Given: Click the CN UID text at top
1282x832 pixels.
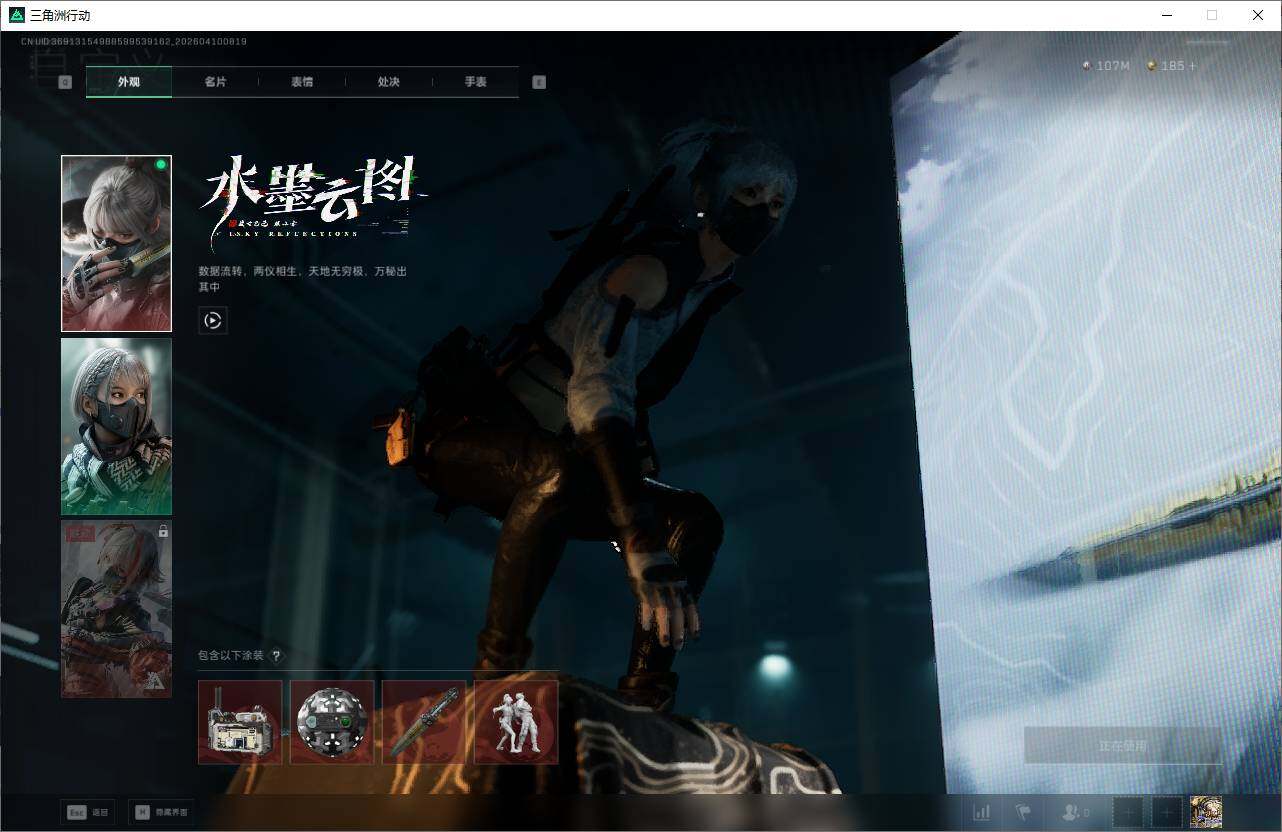Looking at the screenshot, I should (x=134, y=42).
